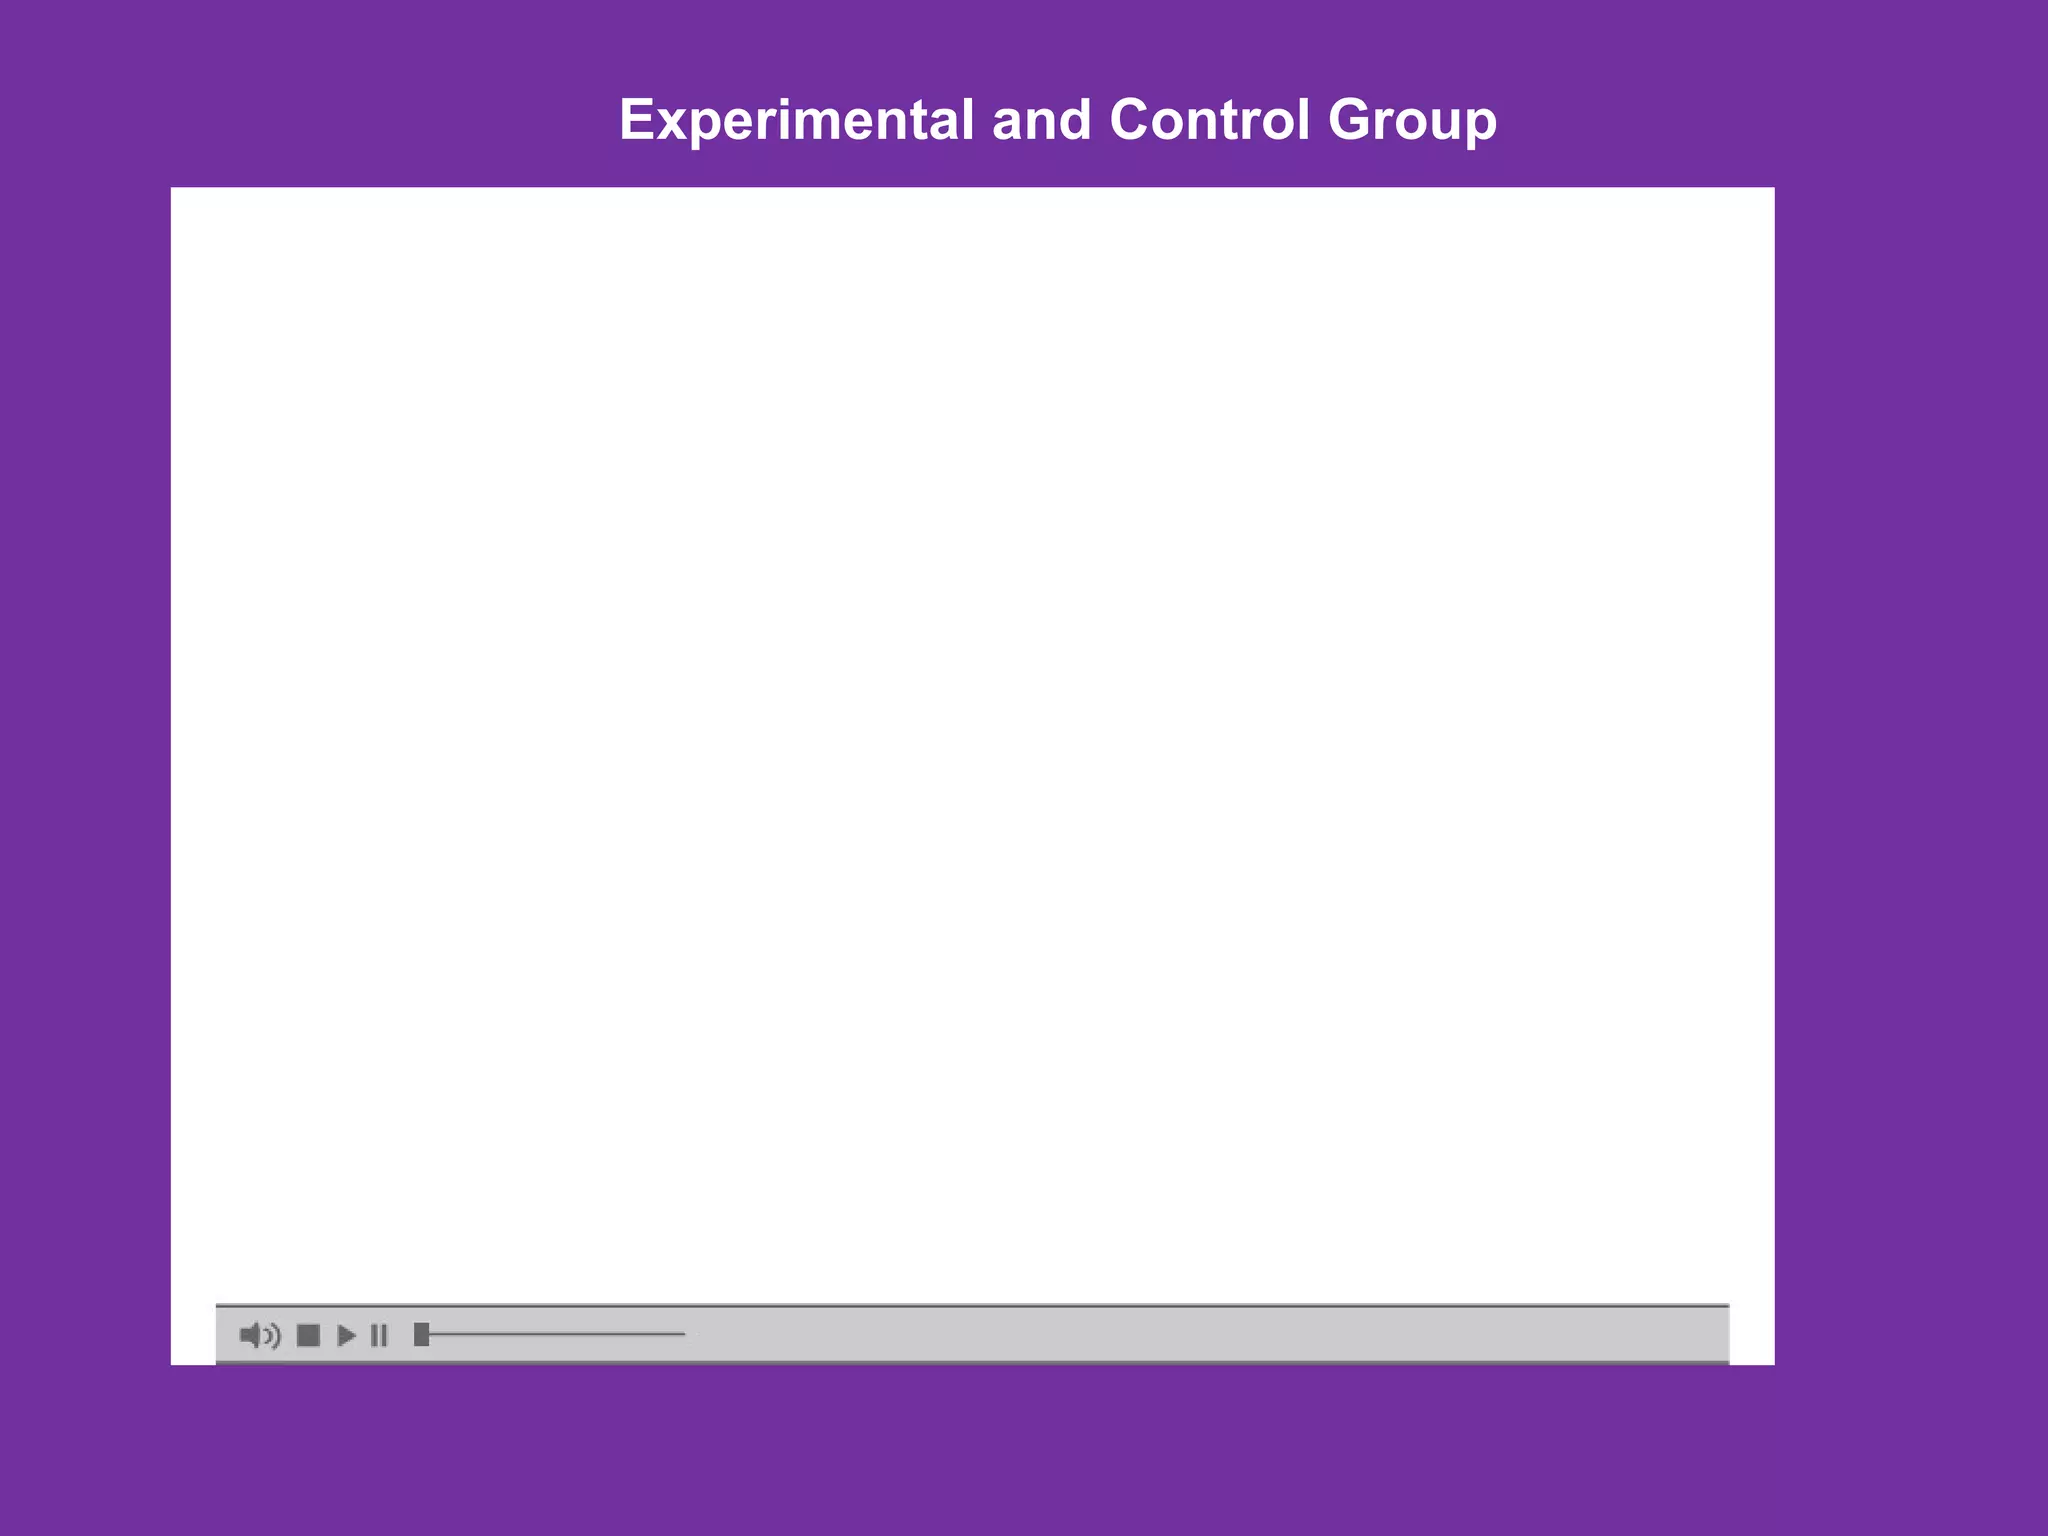The height and width of the screenshot is (1536, 2048).
Task: Stop the video with the square button
Action: pyautogui.click(x=308, y=1335)
